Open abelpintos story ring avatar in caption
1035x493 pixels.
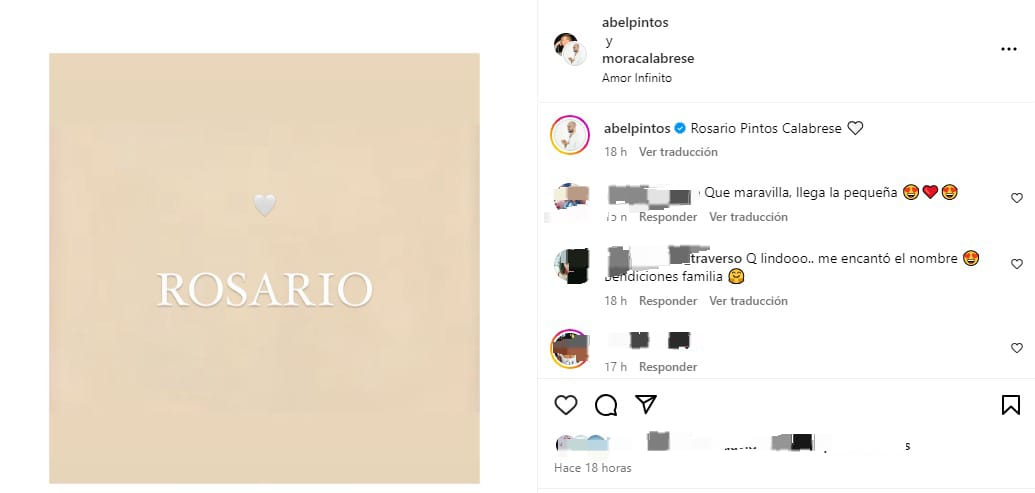coord(570,135)
